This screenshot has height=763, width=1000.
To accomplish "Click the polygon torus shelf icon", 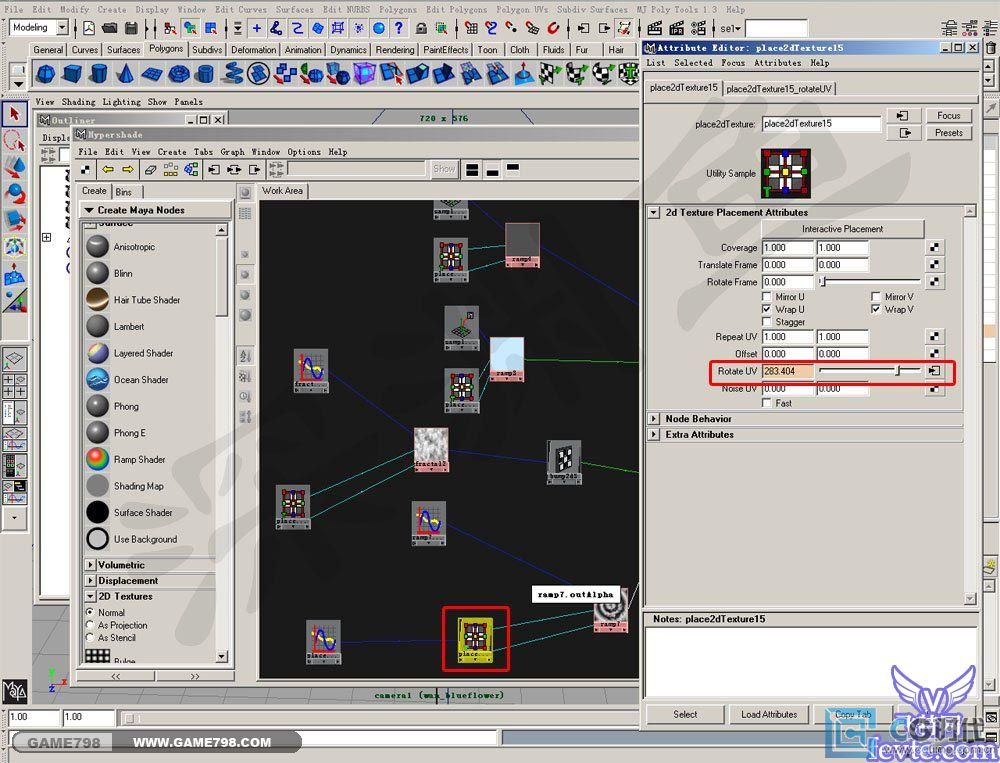I will point(179,74).
